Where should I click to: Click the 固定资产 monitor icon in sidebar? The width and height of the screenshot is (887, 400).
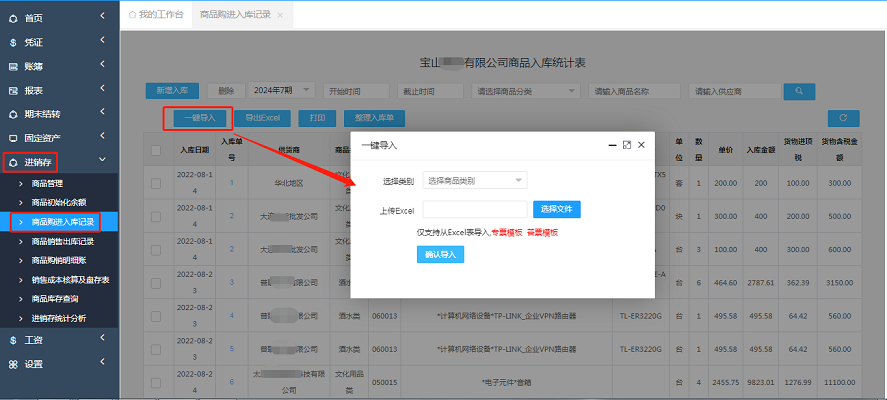pyautogui.click(x=13, y=138)
